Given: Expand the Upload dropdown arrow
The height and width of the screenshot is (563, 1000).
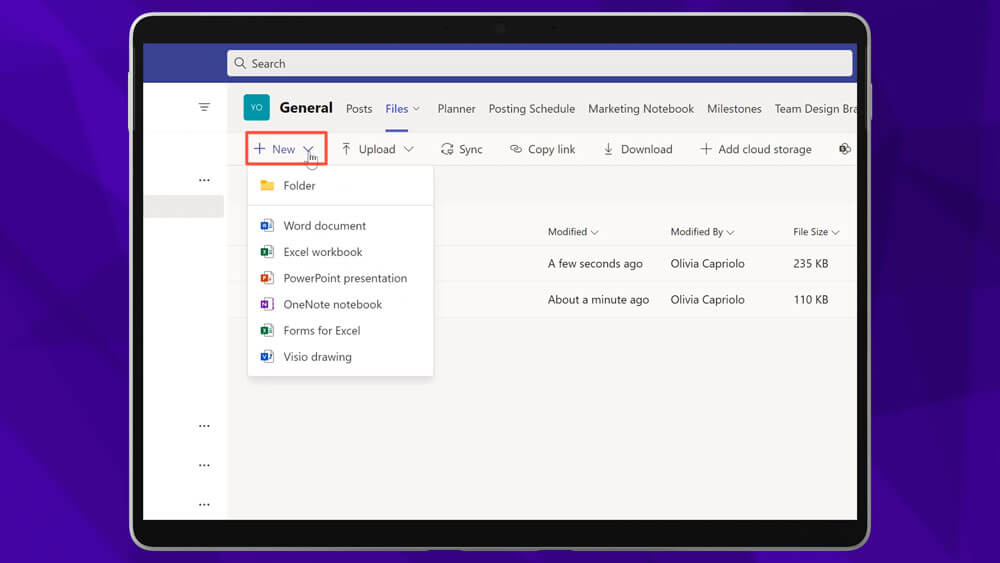Looking at the screenshot, I should pos(408,149).
